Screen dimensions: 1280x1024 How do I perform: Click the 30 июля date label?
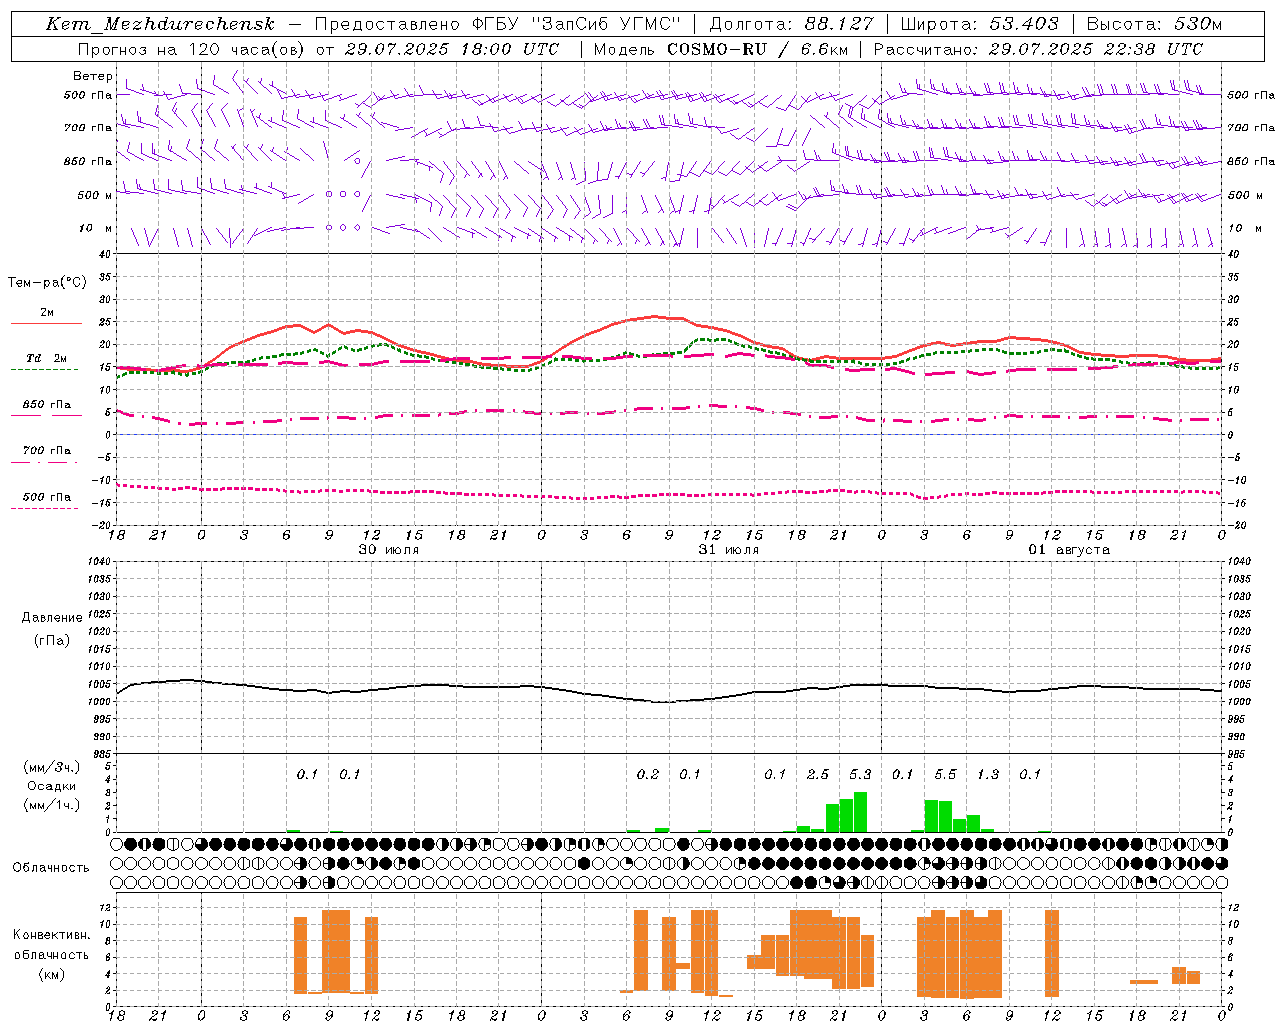click(x=388, y=550)
